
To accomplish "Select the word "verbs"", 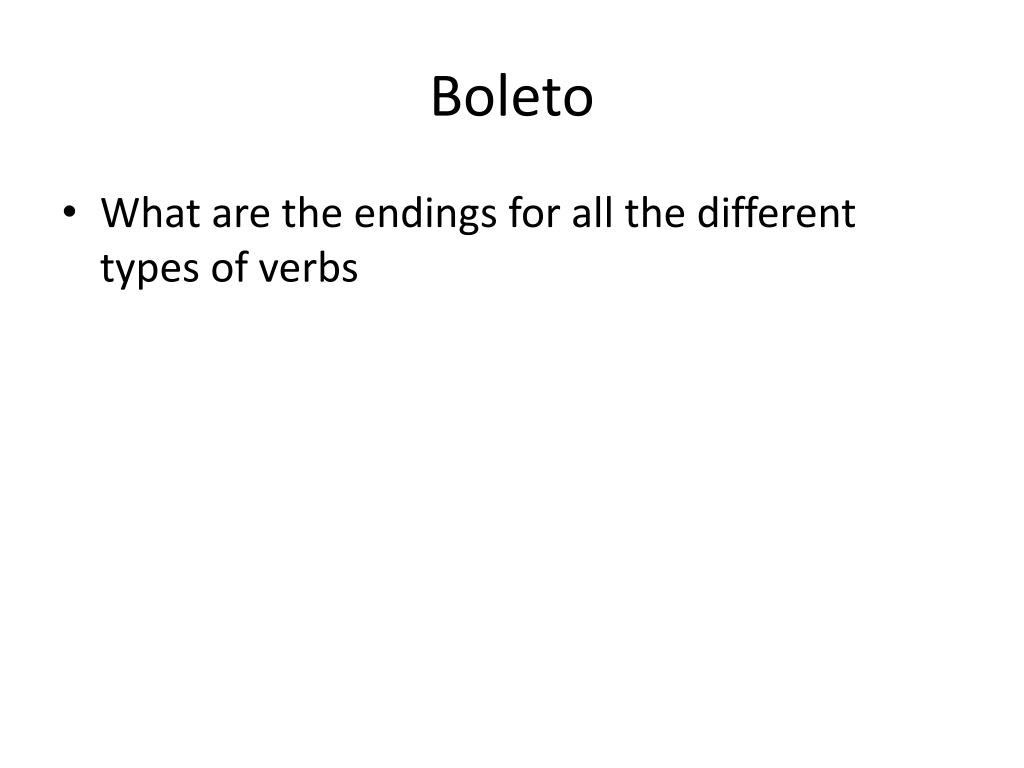I will tap(308, 266).
